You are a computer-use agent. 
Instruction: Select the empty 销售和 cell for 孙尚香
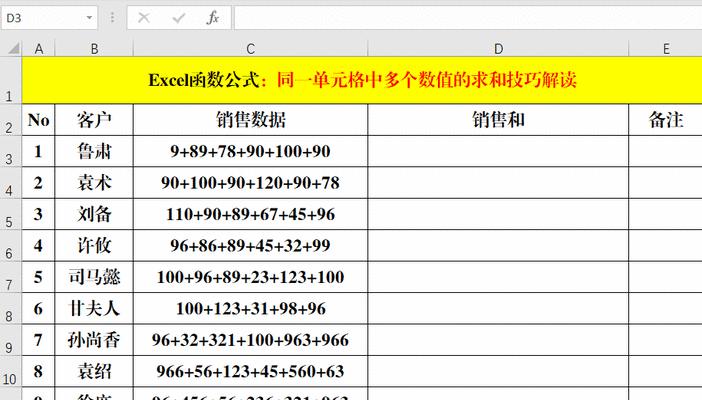point(498,340)
